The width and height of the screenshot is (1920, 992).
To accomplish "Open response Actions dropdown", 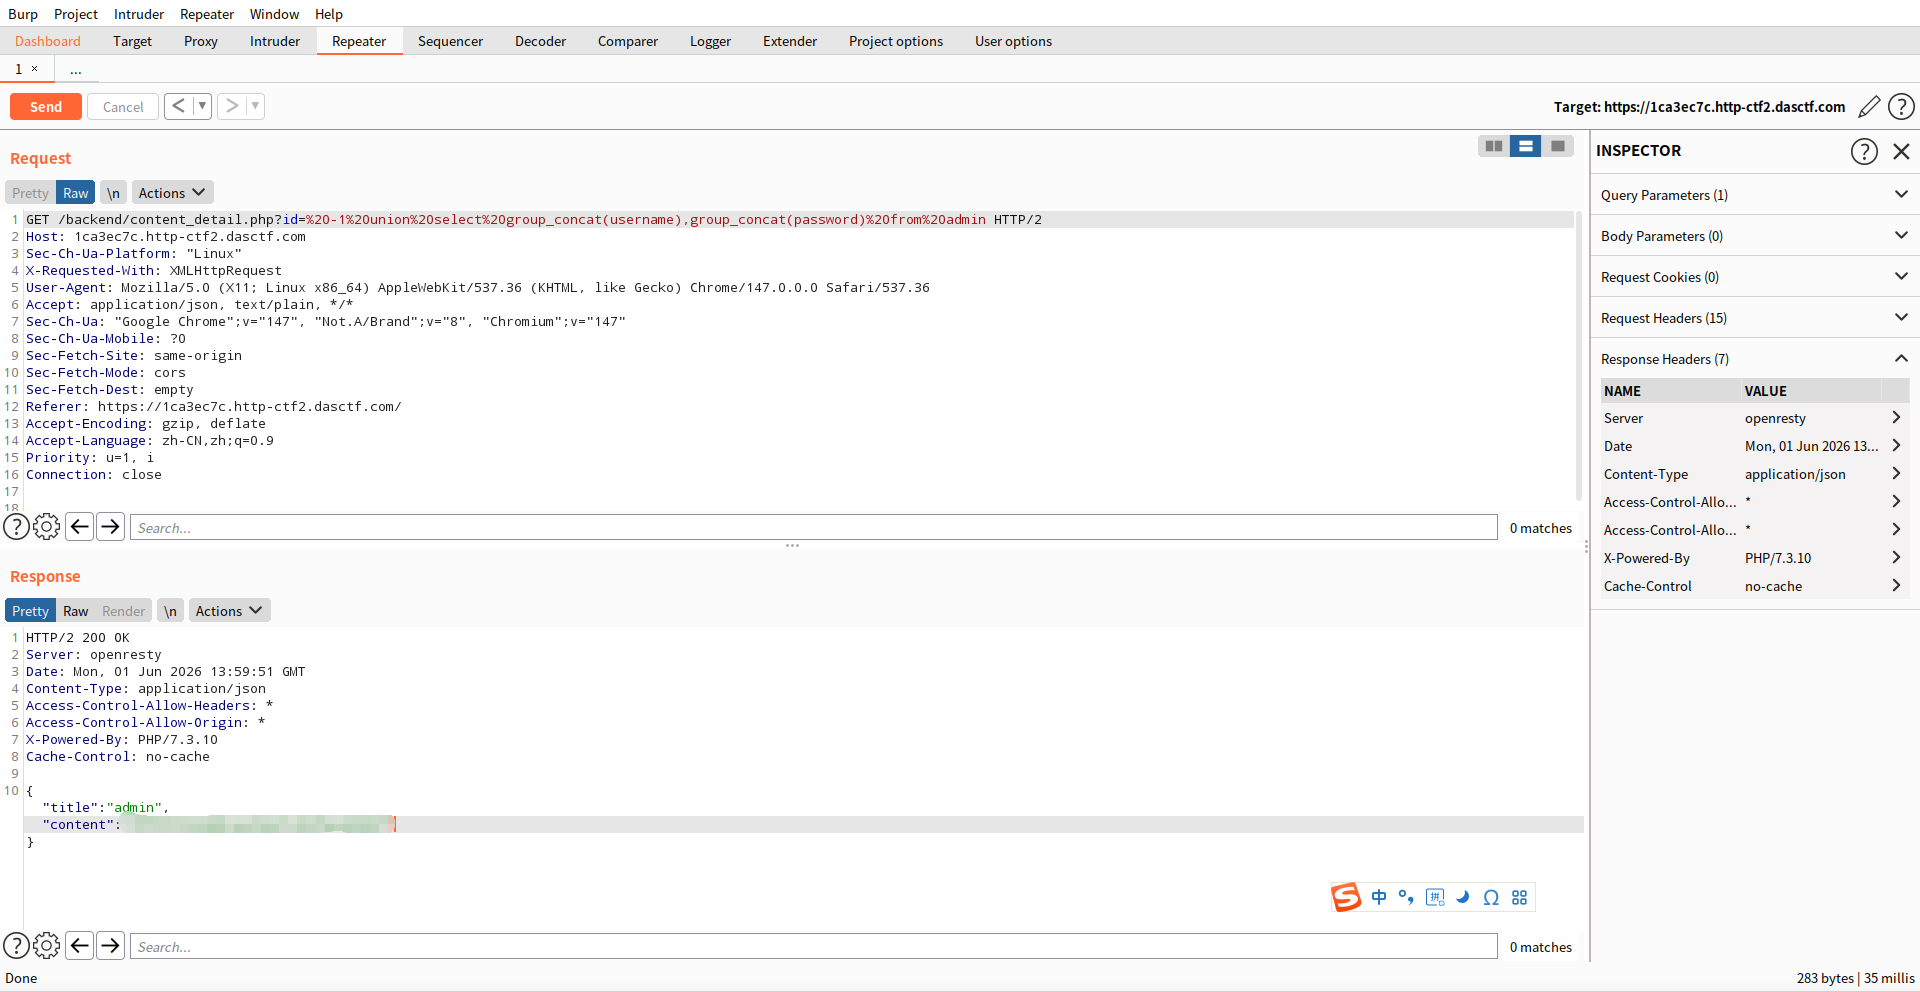I will point(229,611).
